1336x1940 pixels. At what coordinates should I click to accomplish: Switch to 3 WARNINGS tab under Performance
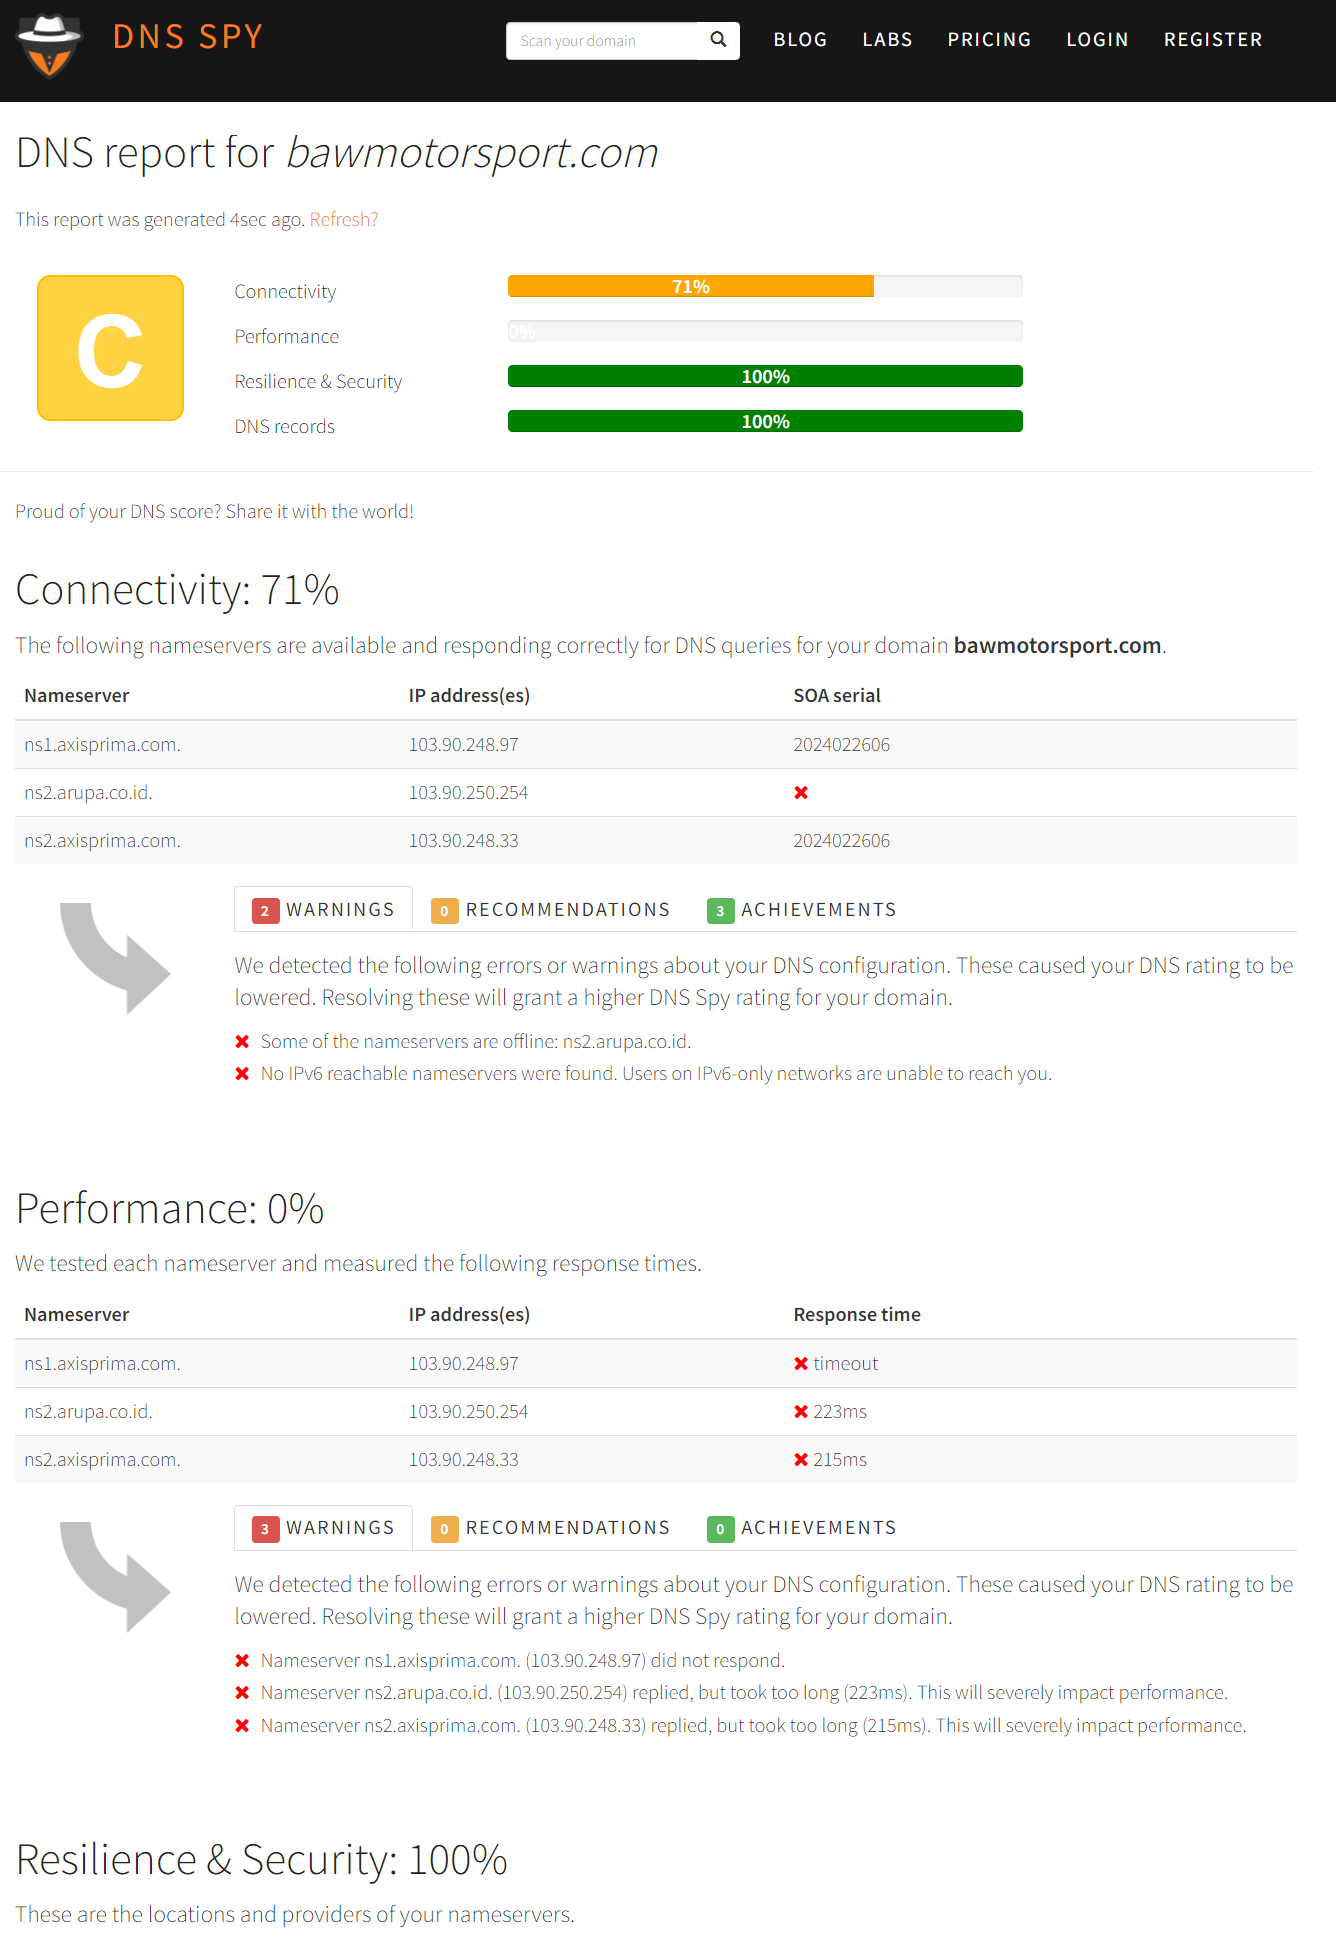click(x=322, y=1527)
